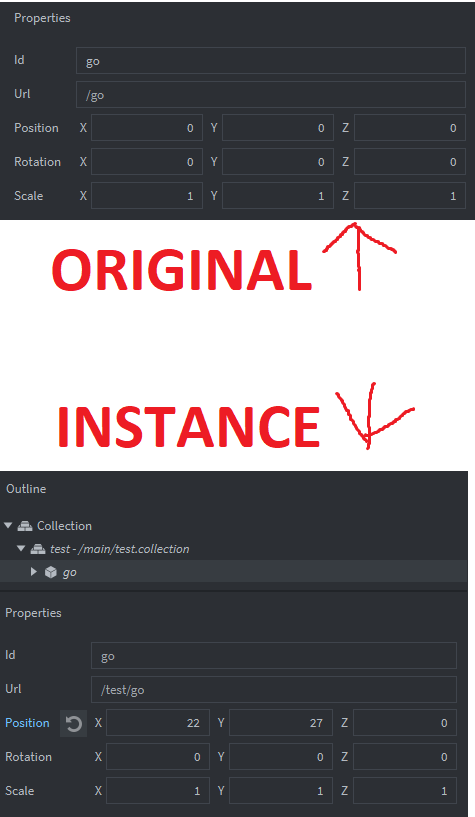
Task: Click the original Scale label
Action: click(x=29, y=195)
